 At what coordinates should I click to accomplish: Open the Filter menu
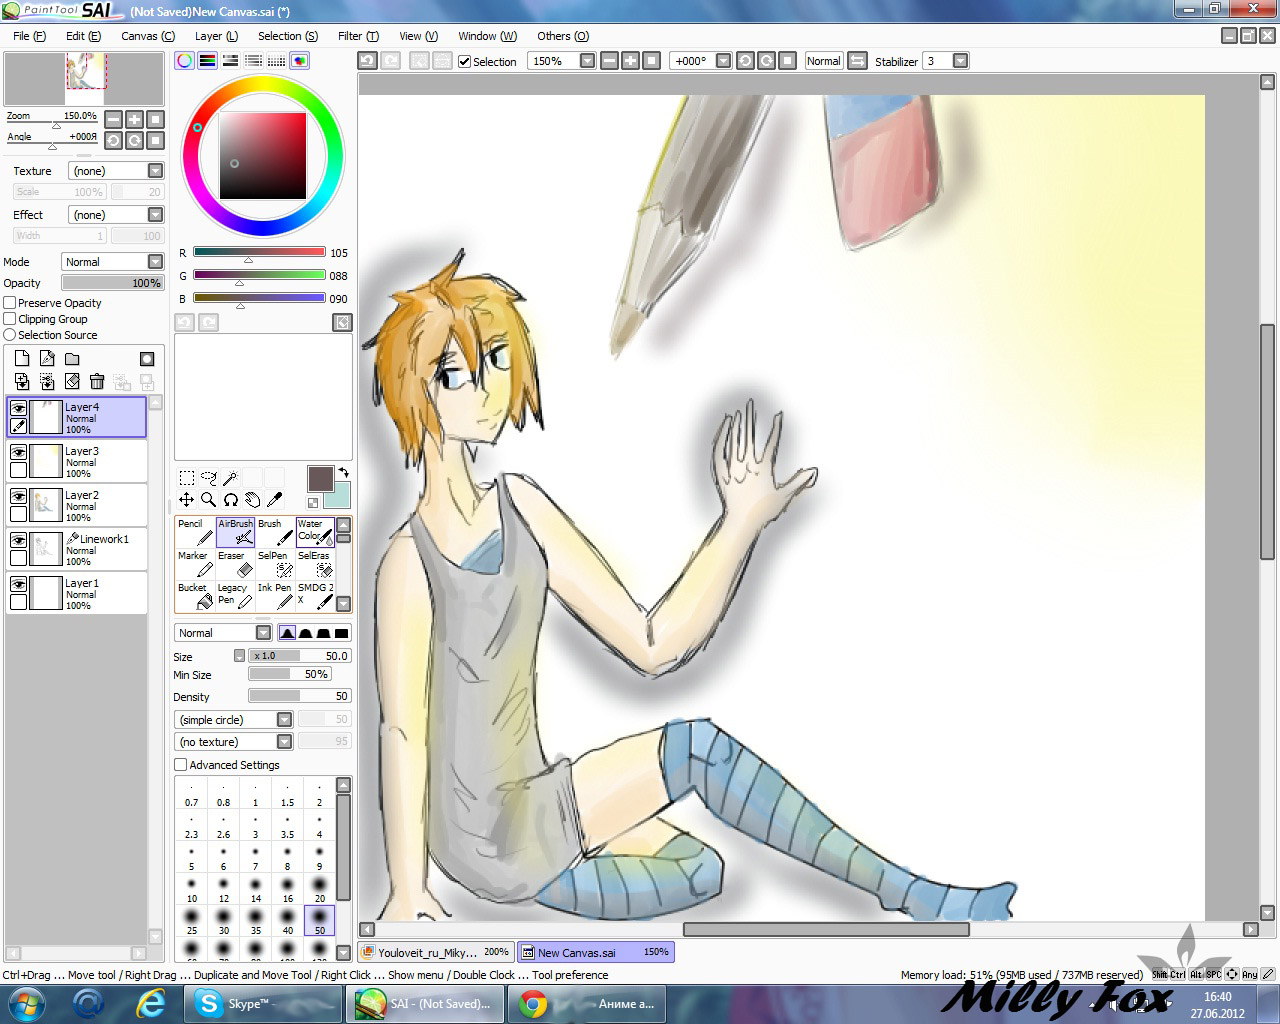[357, 36]
